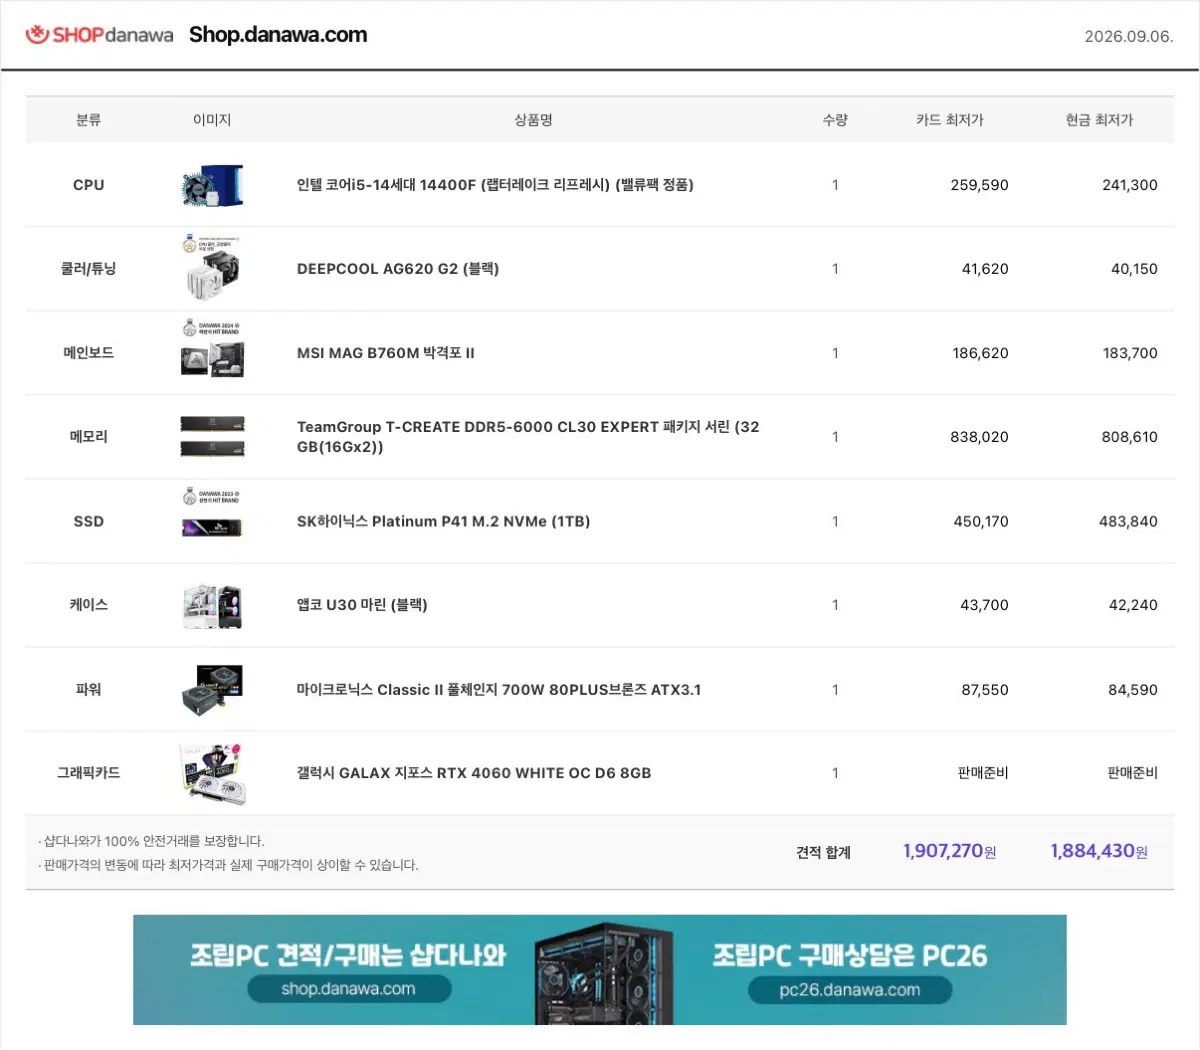Image resolution: width=1200 pixels, height=1050 pixels.
Task: Click memory cash price 808,610
Action: tap(1130, 437)
